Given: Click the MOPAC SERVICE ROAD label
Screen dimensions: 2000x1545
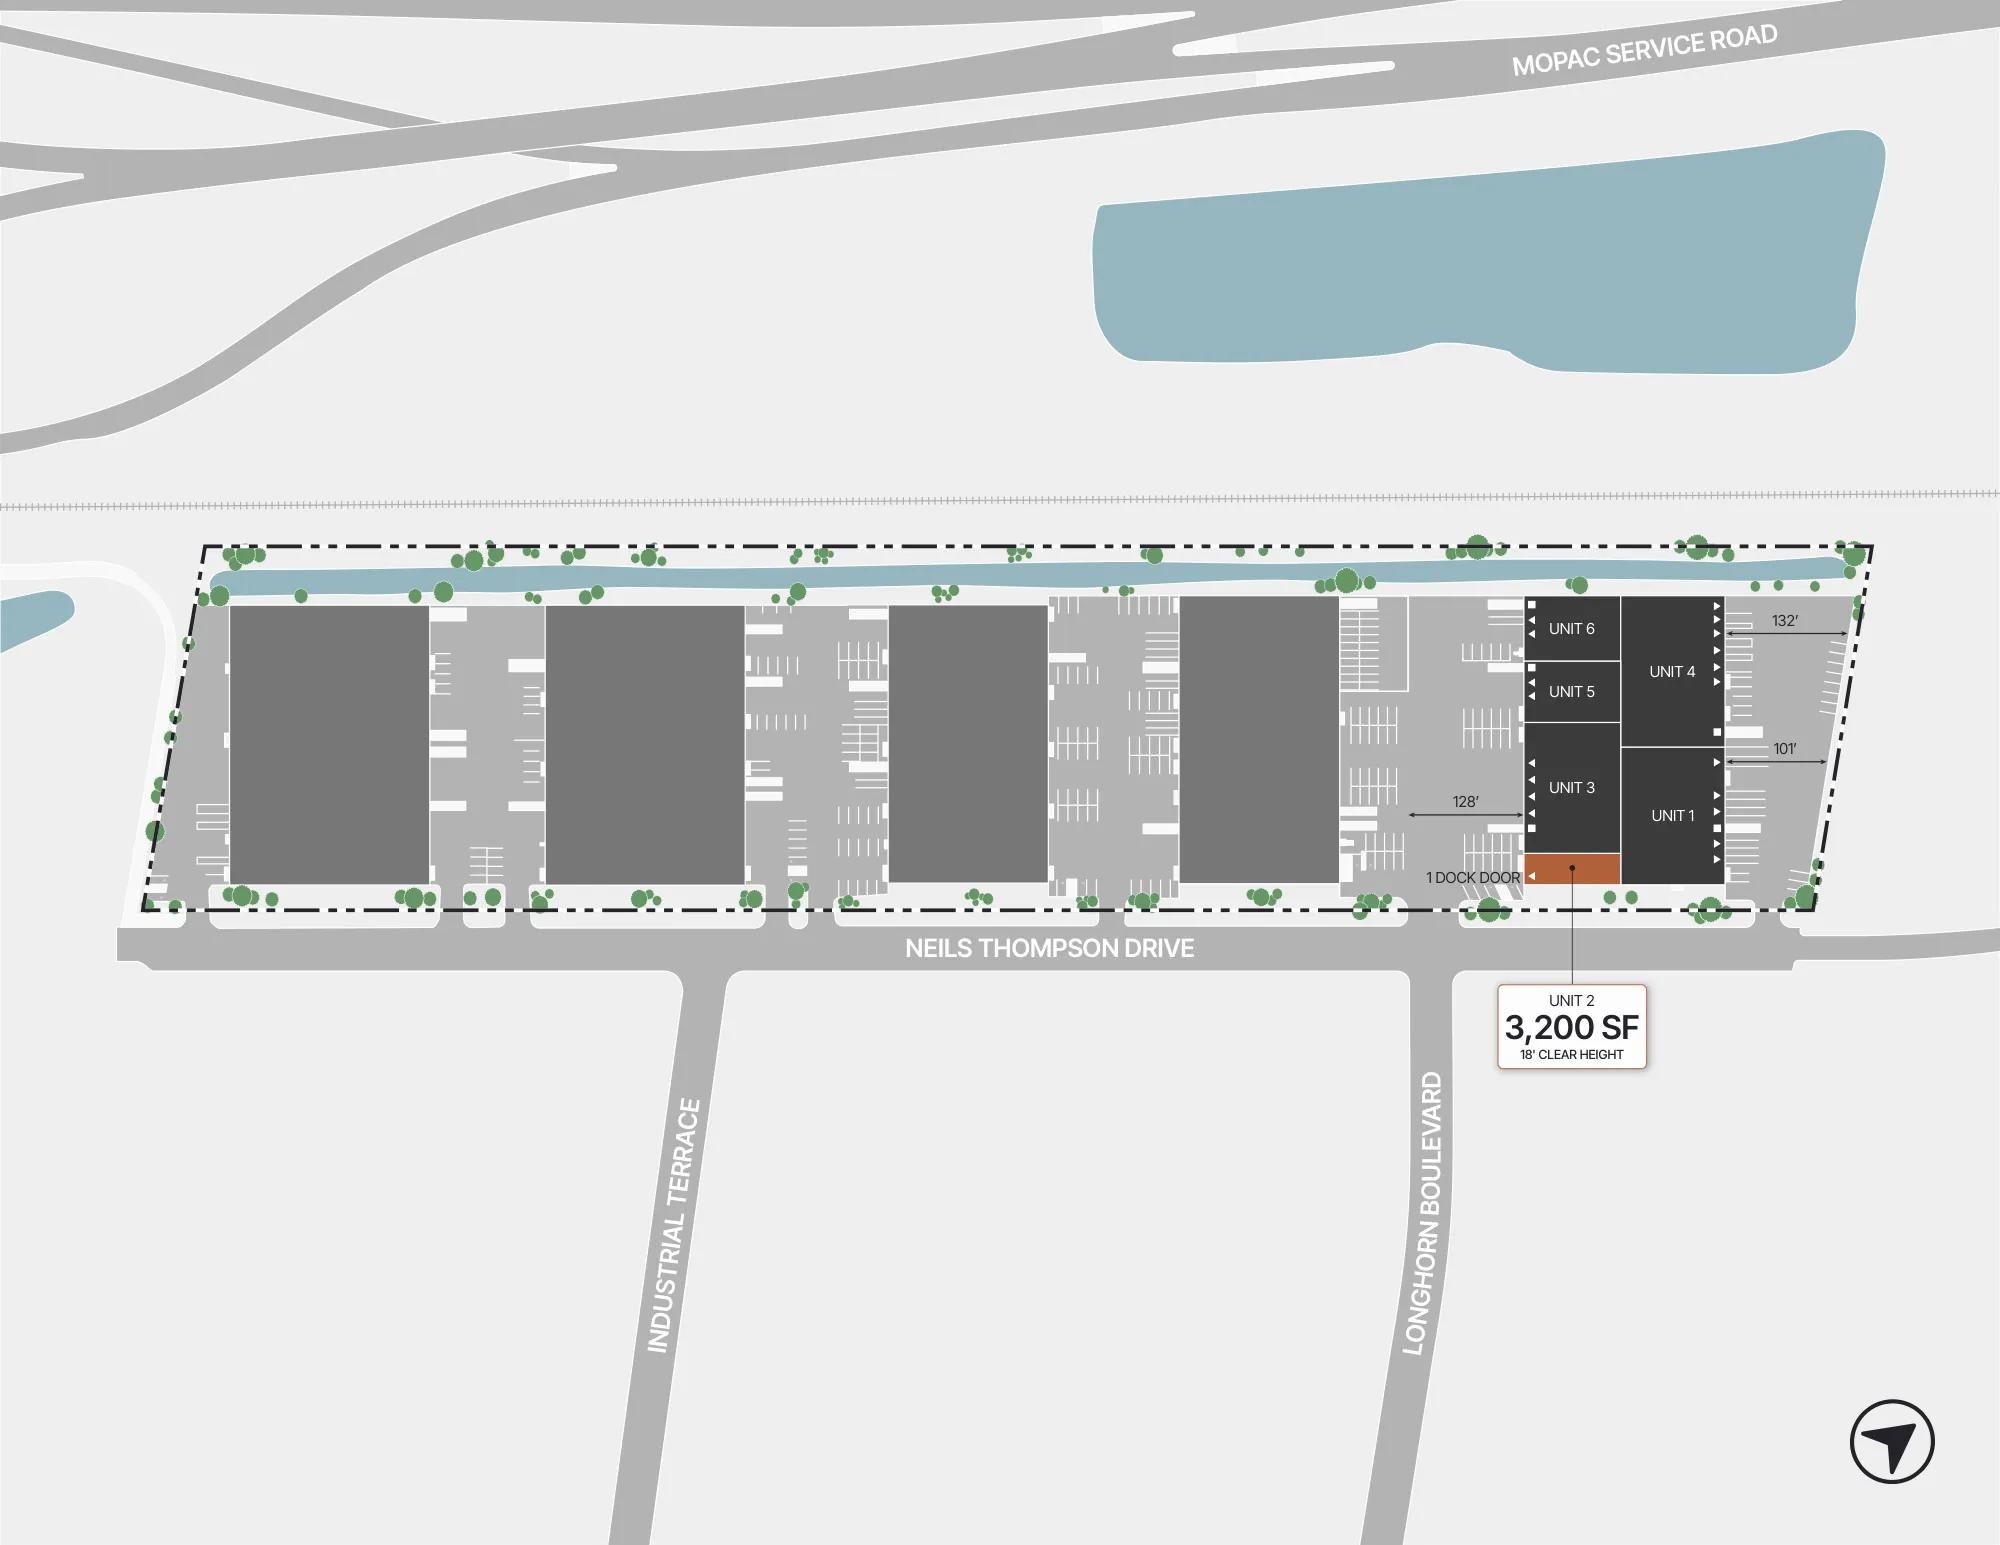Looking at the screenshot, I should 1644,50.
